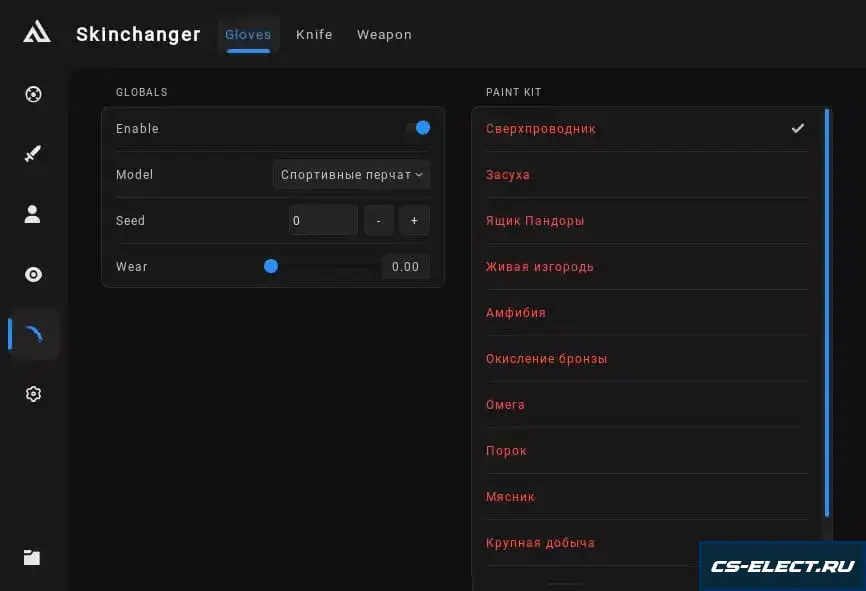Select the active skinchanger sidebar icon
Image resolution: width=866 pixels, height=591 pixels.
[x=34, y=334]
